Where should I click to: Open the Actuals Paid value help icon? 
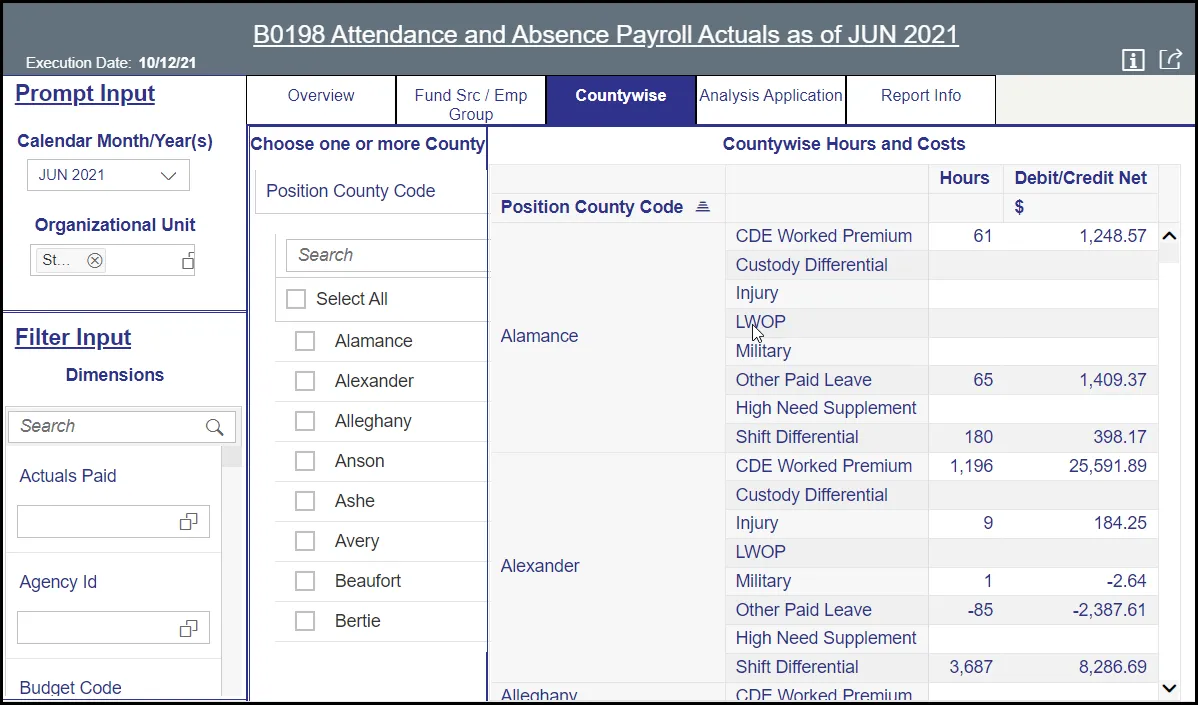tap(188, 522)
